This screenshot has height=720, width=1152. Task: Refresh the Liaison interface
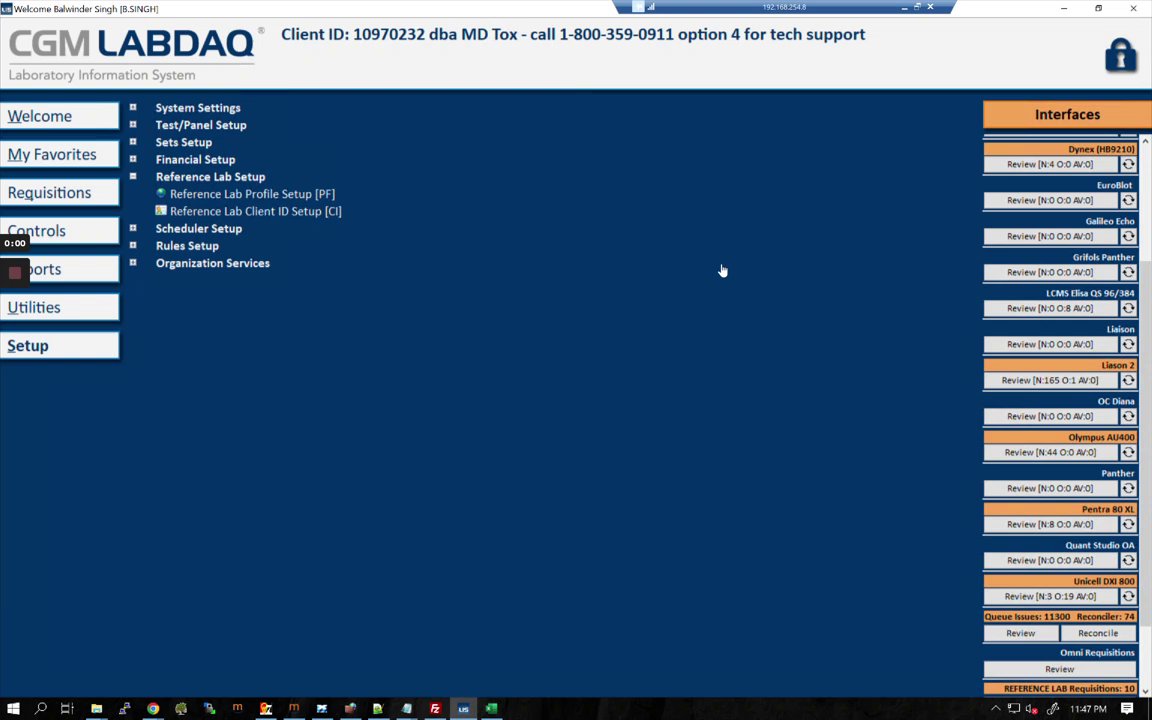point(1128,345)
